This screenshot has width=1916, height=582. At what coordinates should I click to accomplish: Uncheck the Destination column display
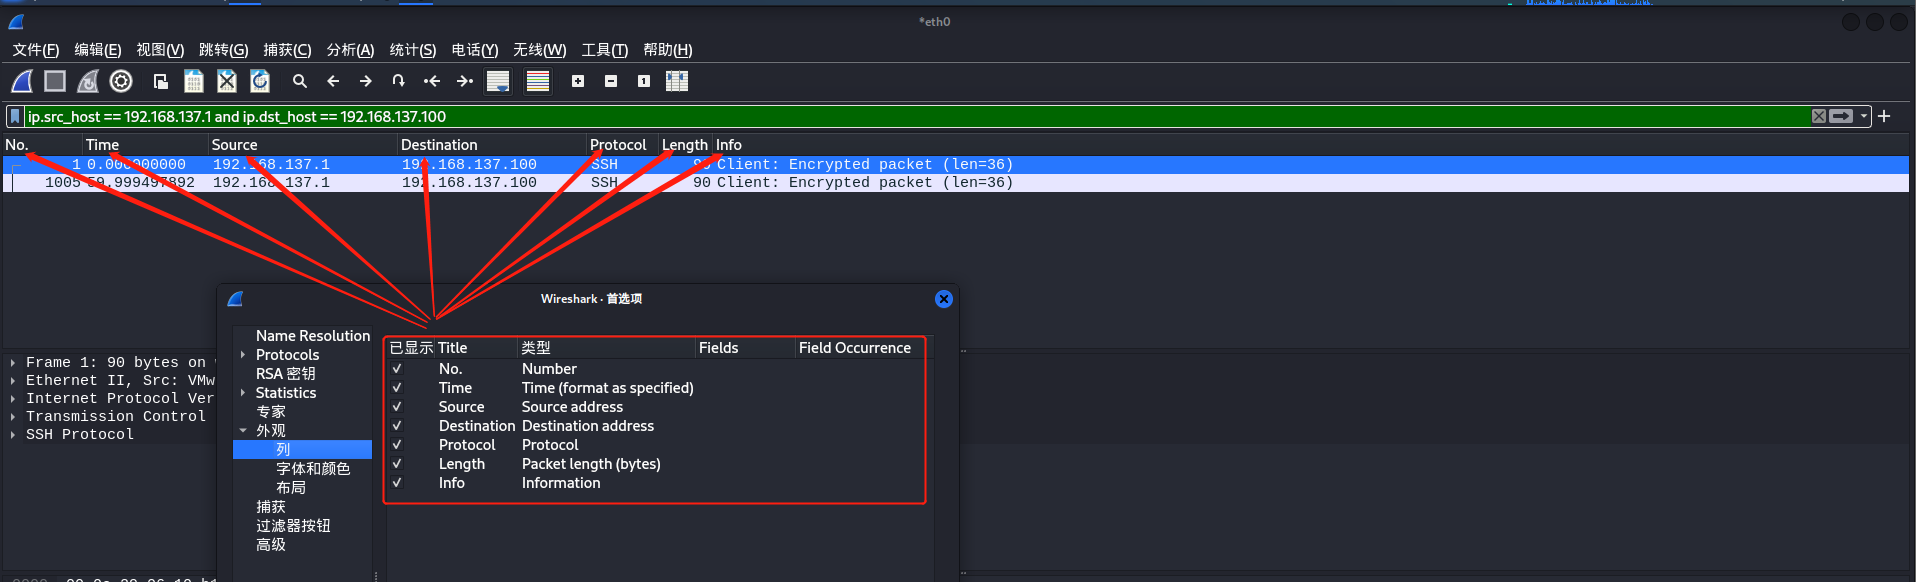point(397,426)
